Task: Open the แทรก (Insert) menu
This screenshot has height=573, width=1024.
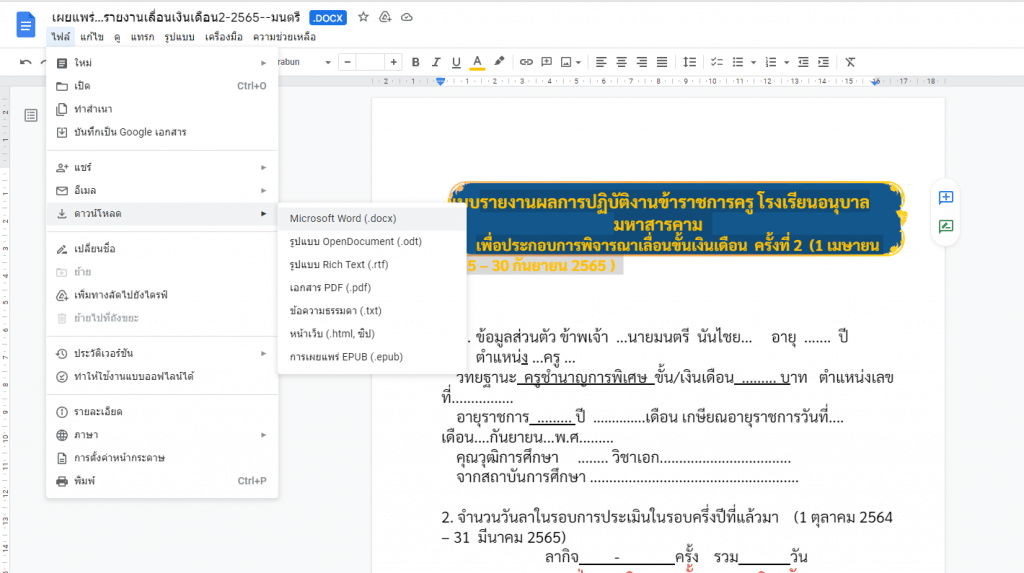Action: [142, 37]
